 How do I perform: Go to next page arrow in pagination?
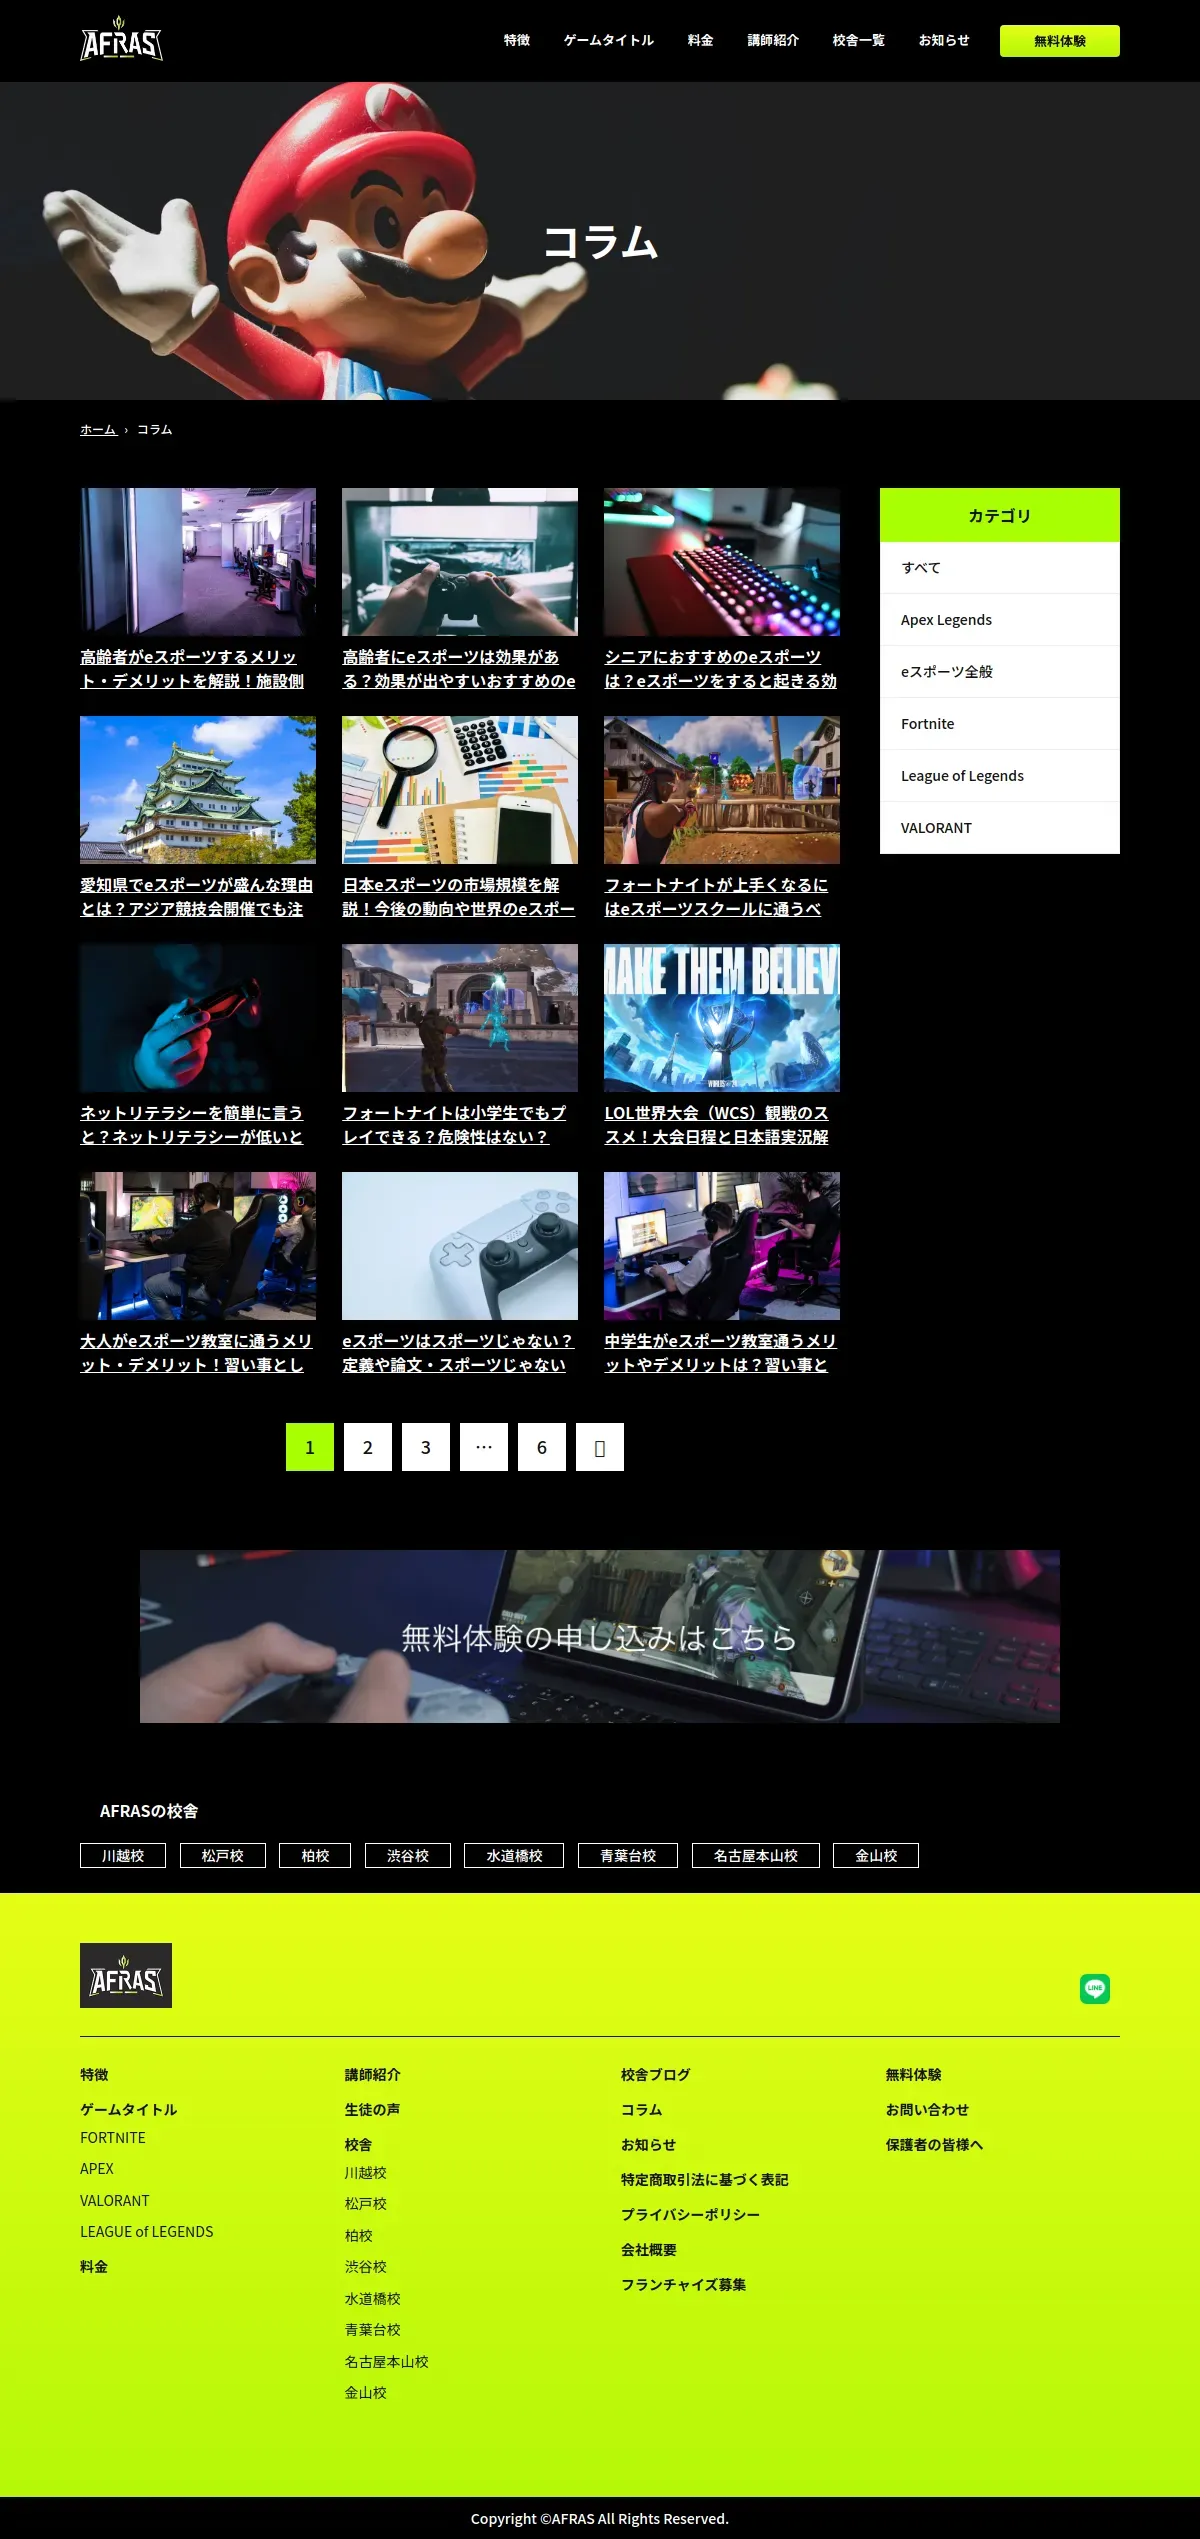tap(600, 1447)
